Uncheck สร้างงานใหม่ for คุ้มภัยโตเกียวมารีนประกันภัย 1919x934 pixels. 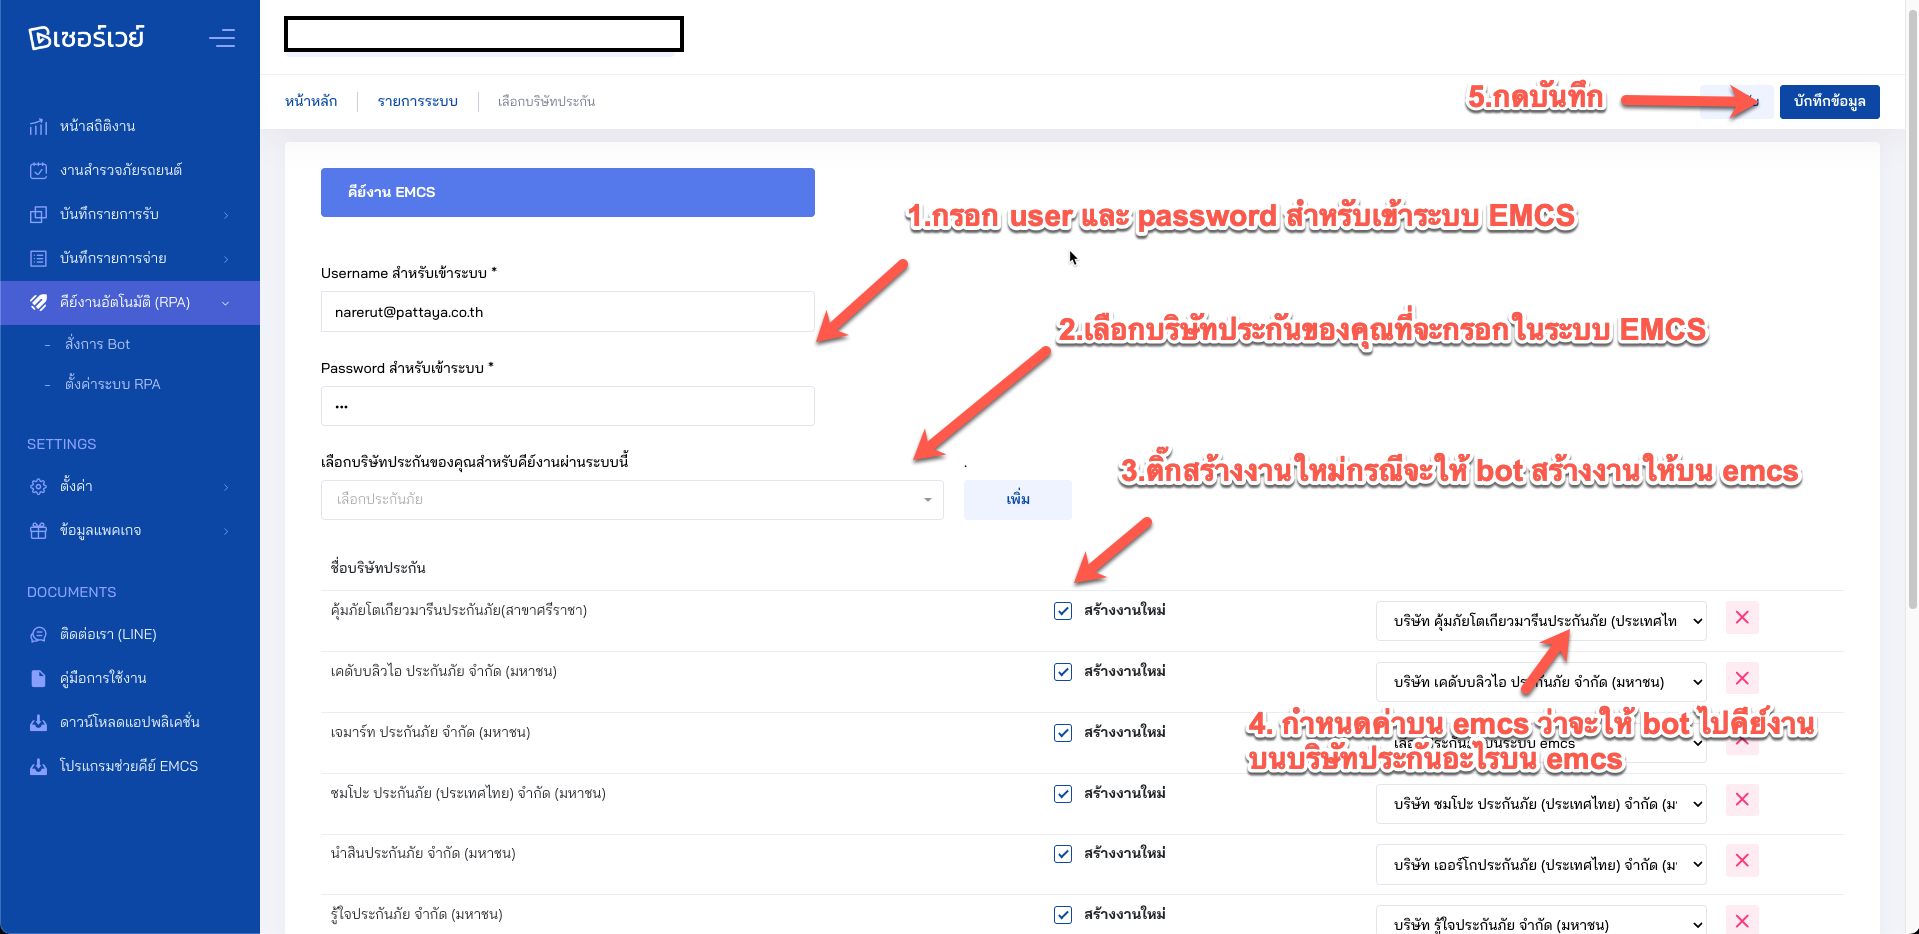click(1063, 611)
